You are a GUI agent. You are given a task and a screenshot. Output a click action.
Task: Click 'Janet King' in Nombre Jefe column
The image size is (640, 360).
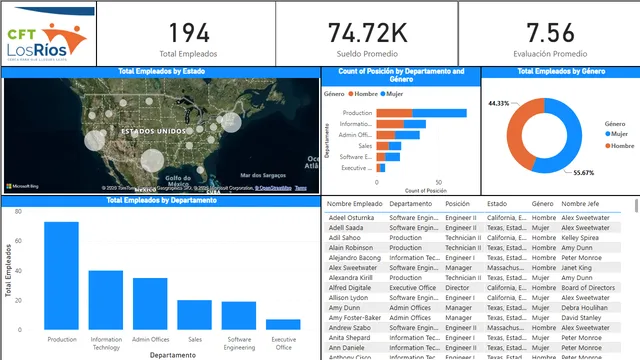tap(576, 268)
